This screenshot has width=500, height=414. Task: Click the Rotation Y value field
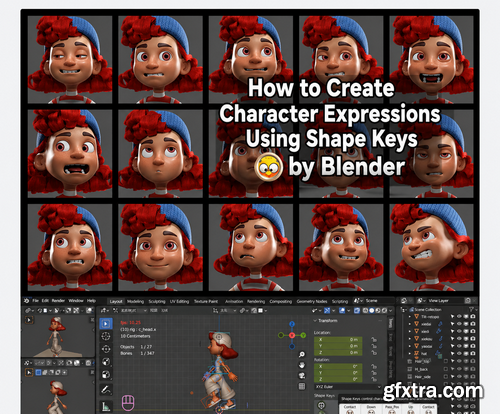[338, 373]
